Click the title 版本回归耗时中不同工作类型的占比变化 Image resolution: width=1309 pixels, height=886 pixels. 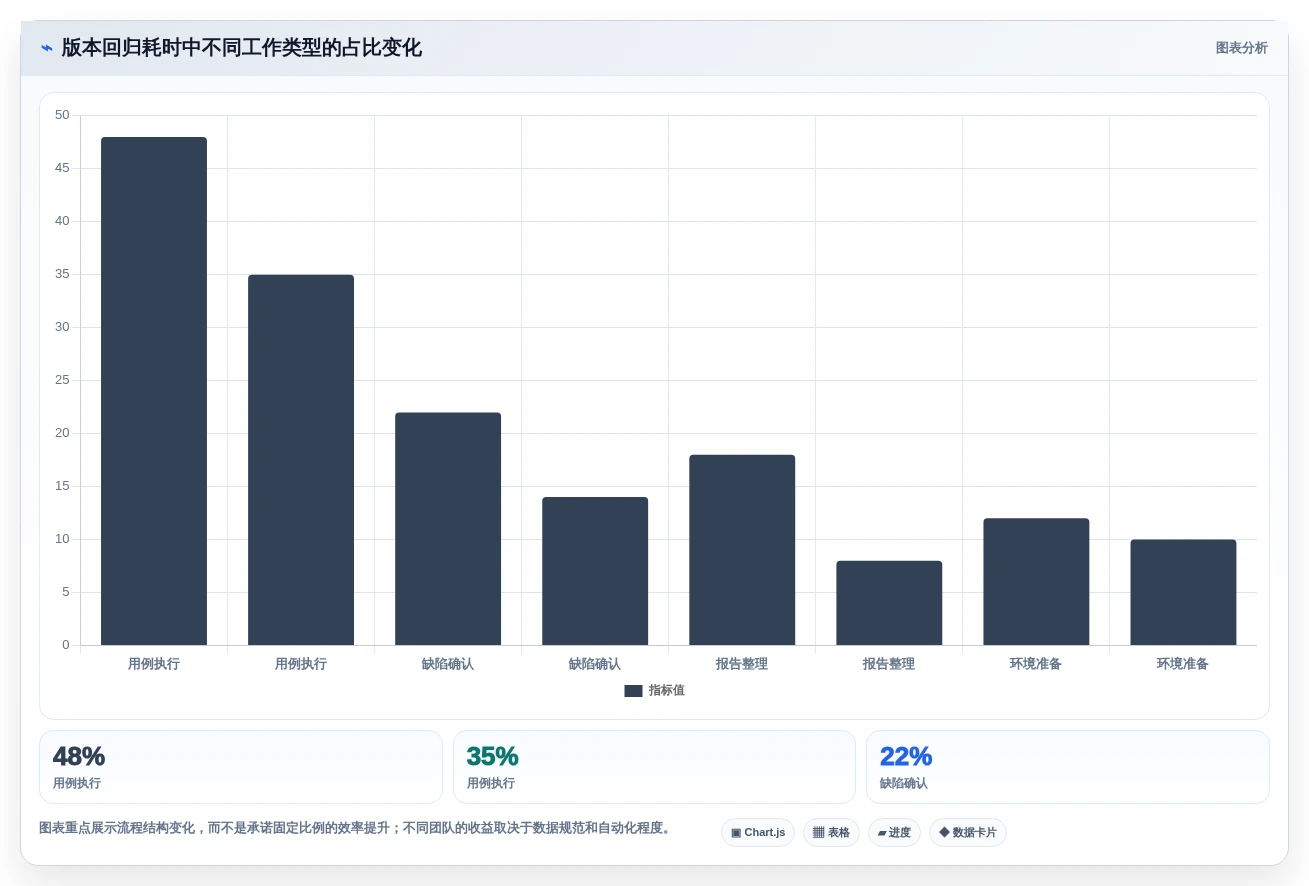point(241,48)
